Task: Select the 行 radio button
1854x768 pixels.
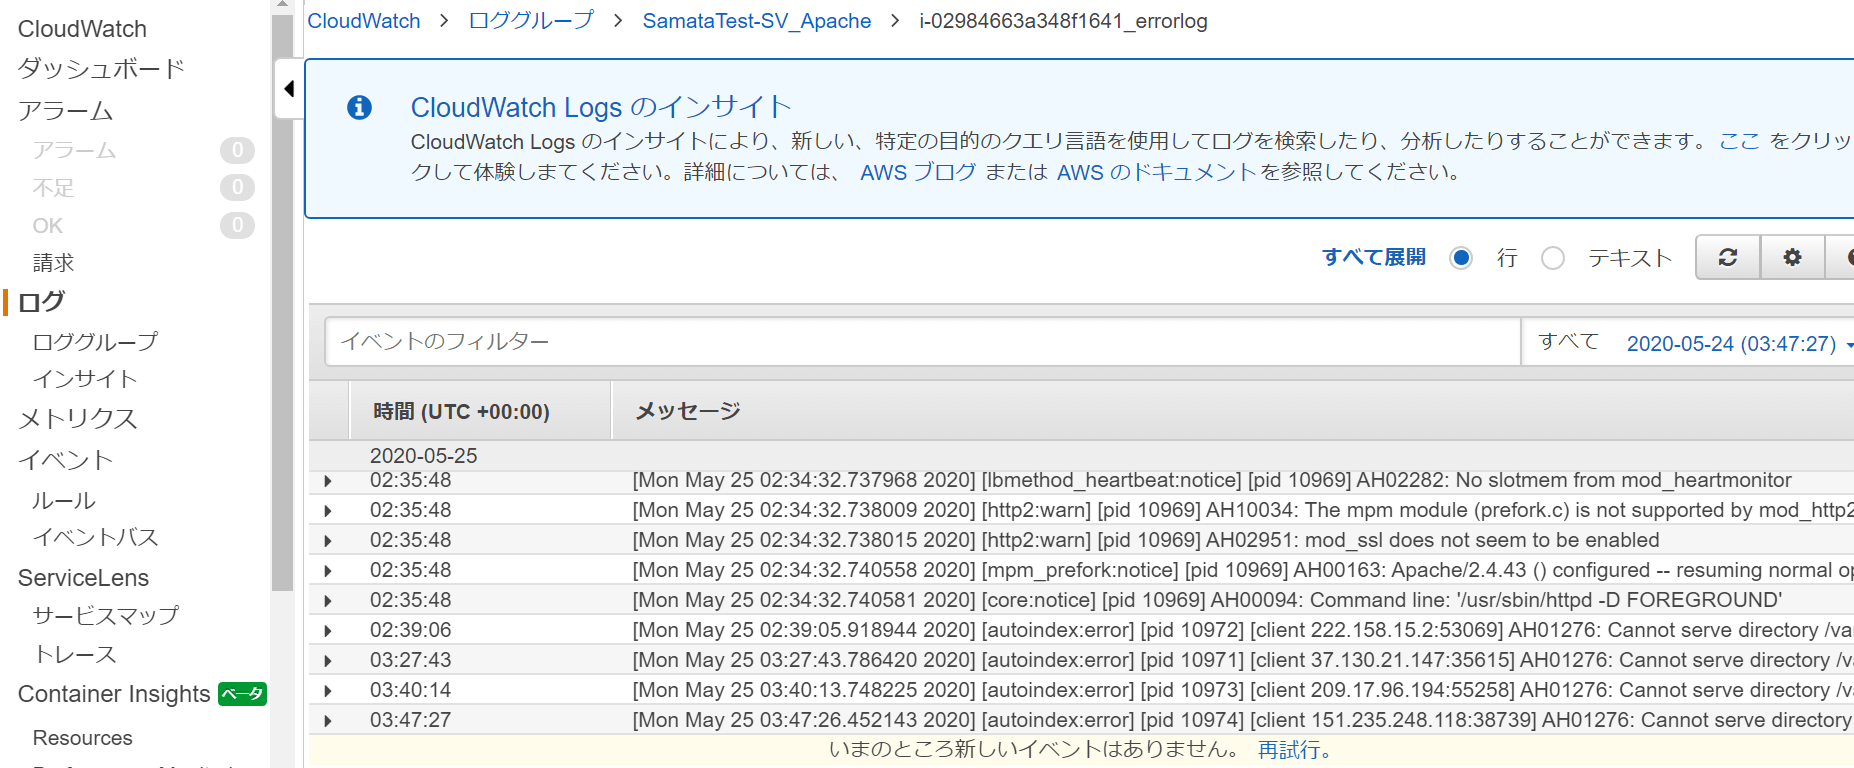Action: pyautogui.click(x=1461, y=258)
